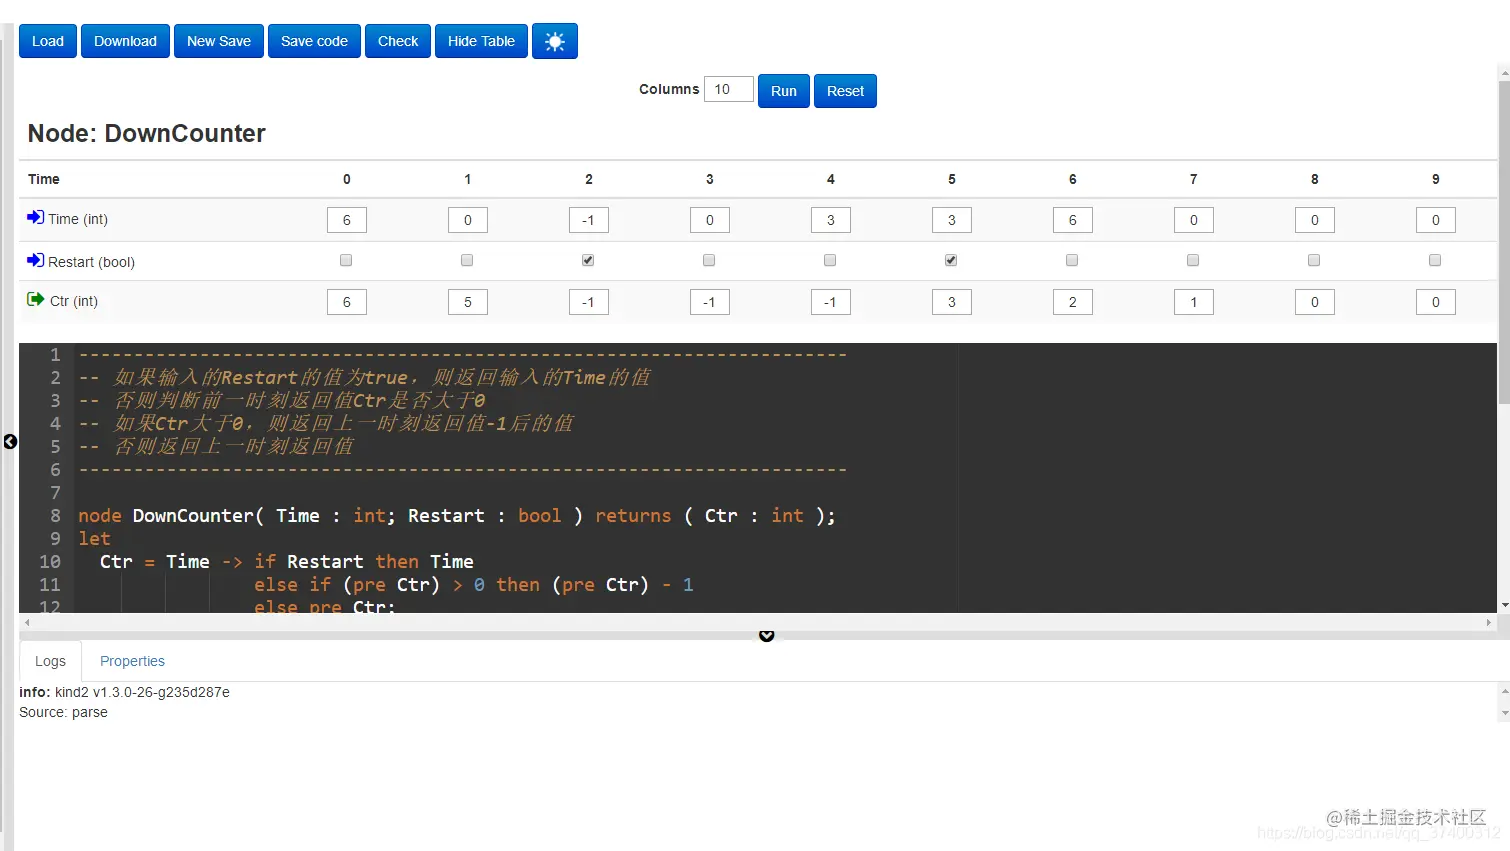The height and width of the screenshot is (851, 1510).
Task: Click the page vertical scrollbar thumb
Action: [1504, 242]
